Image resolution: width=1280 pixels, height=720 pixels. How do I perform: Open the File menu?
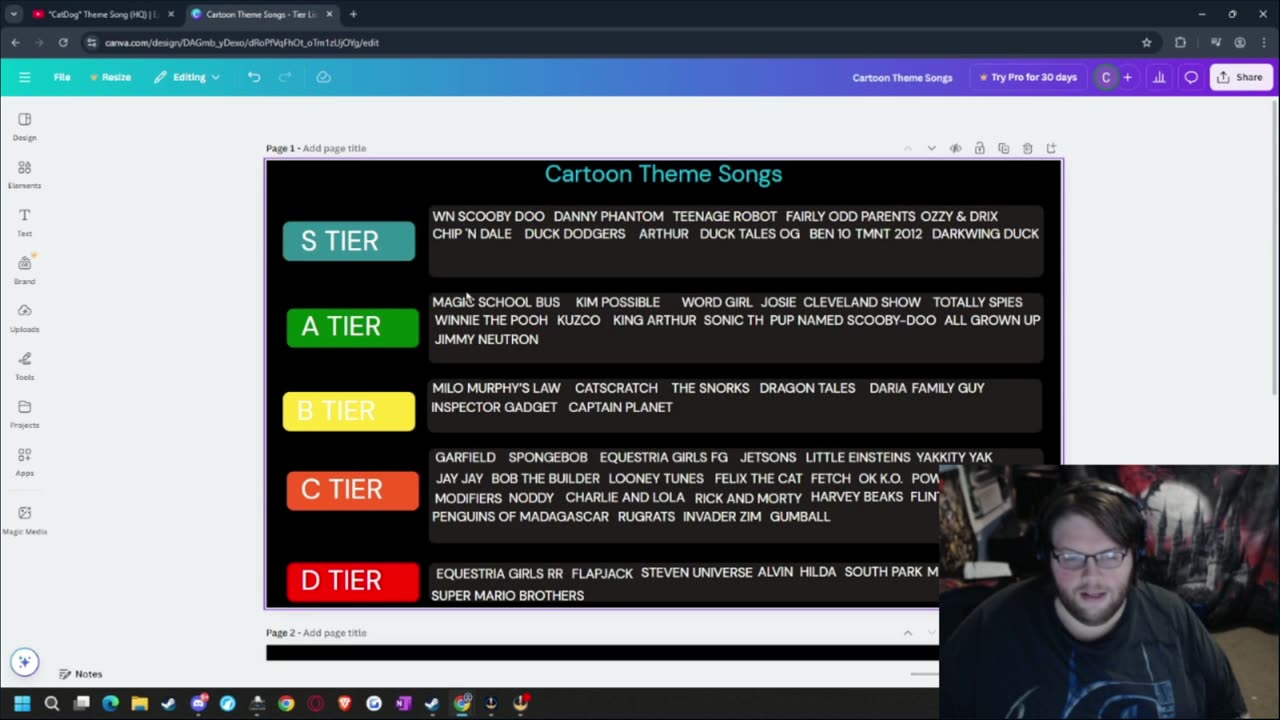pos(62,77)
